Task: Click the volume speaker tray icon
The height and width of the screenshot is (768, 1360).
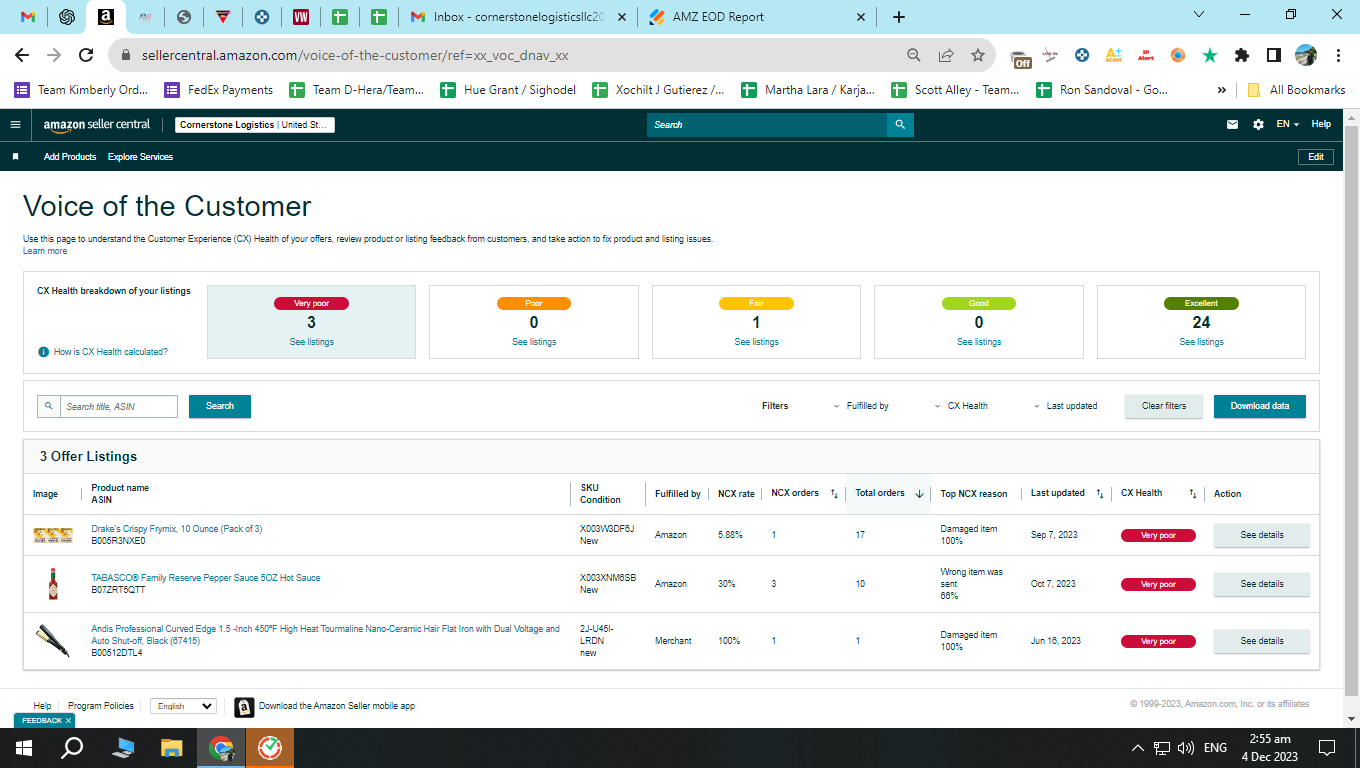Action: [x=1186, y=748]
